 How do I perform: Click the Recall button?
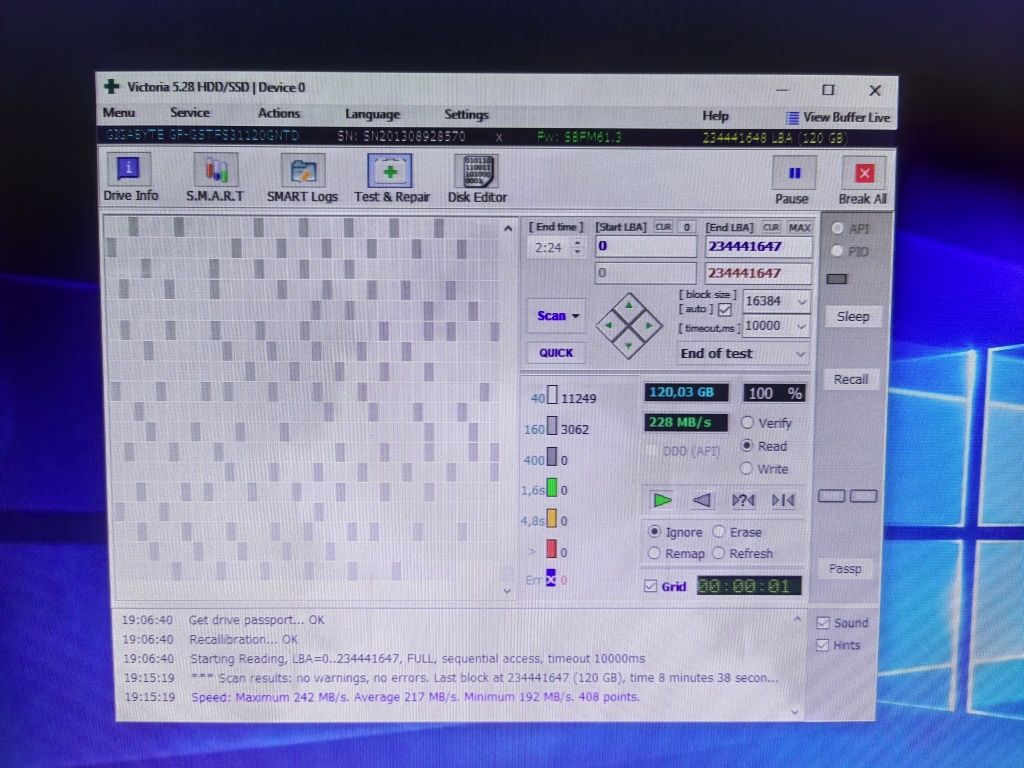851,379
